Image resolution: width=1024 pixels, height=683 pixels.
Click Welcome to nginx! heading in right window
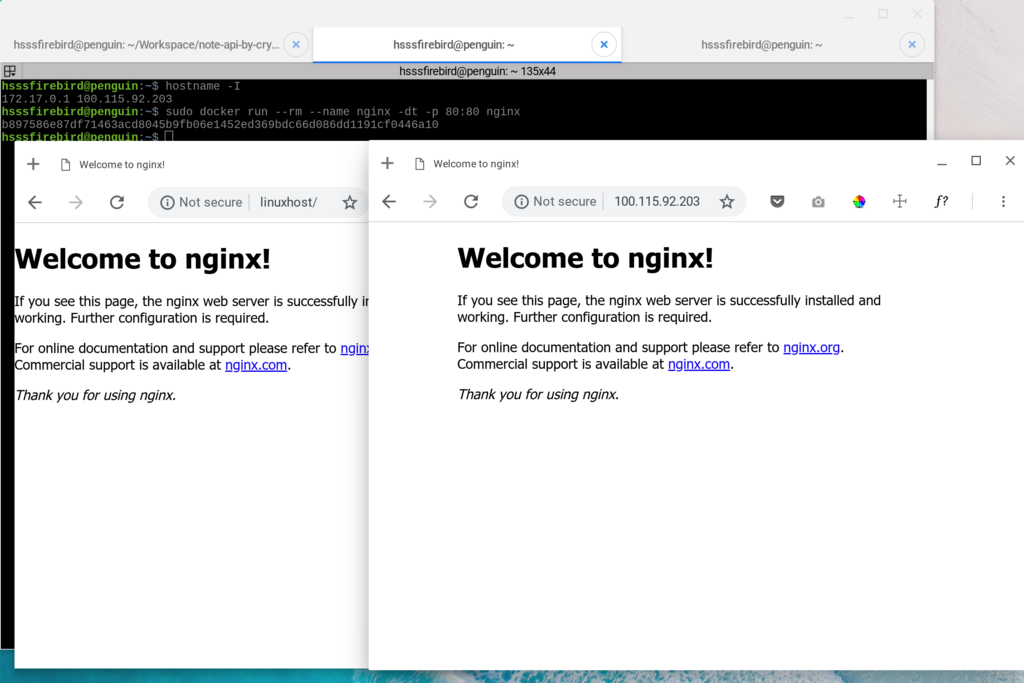585,258
